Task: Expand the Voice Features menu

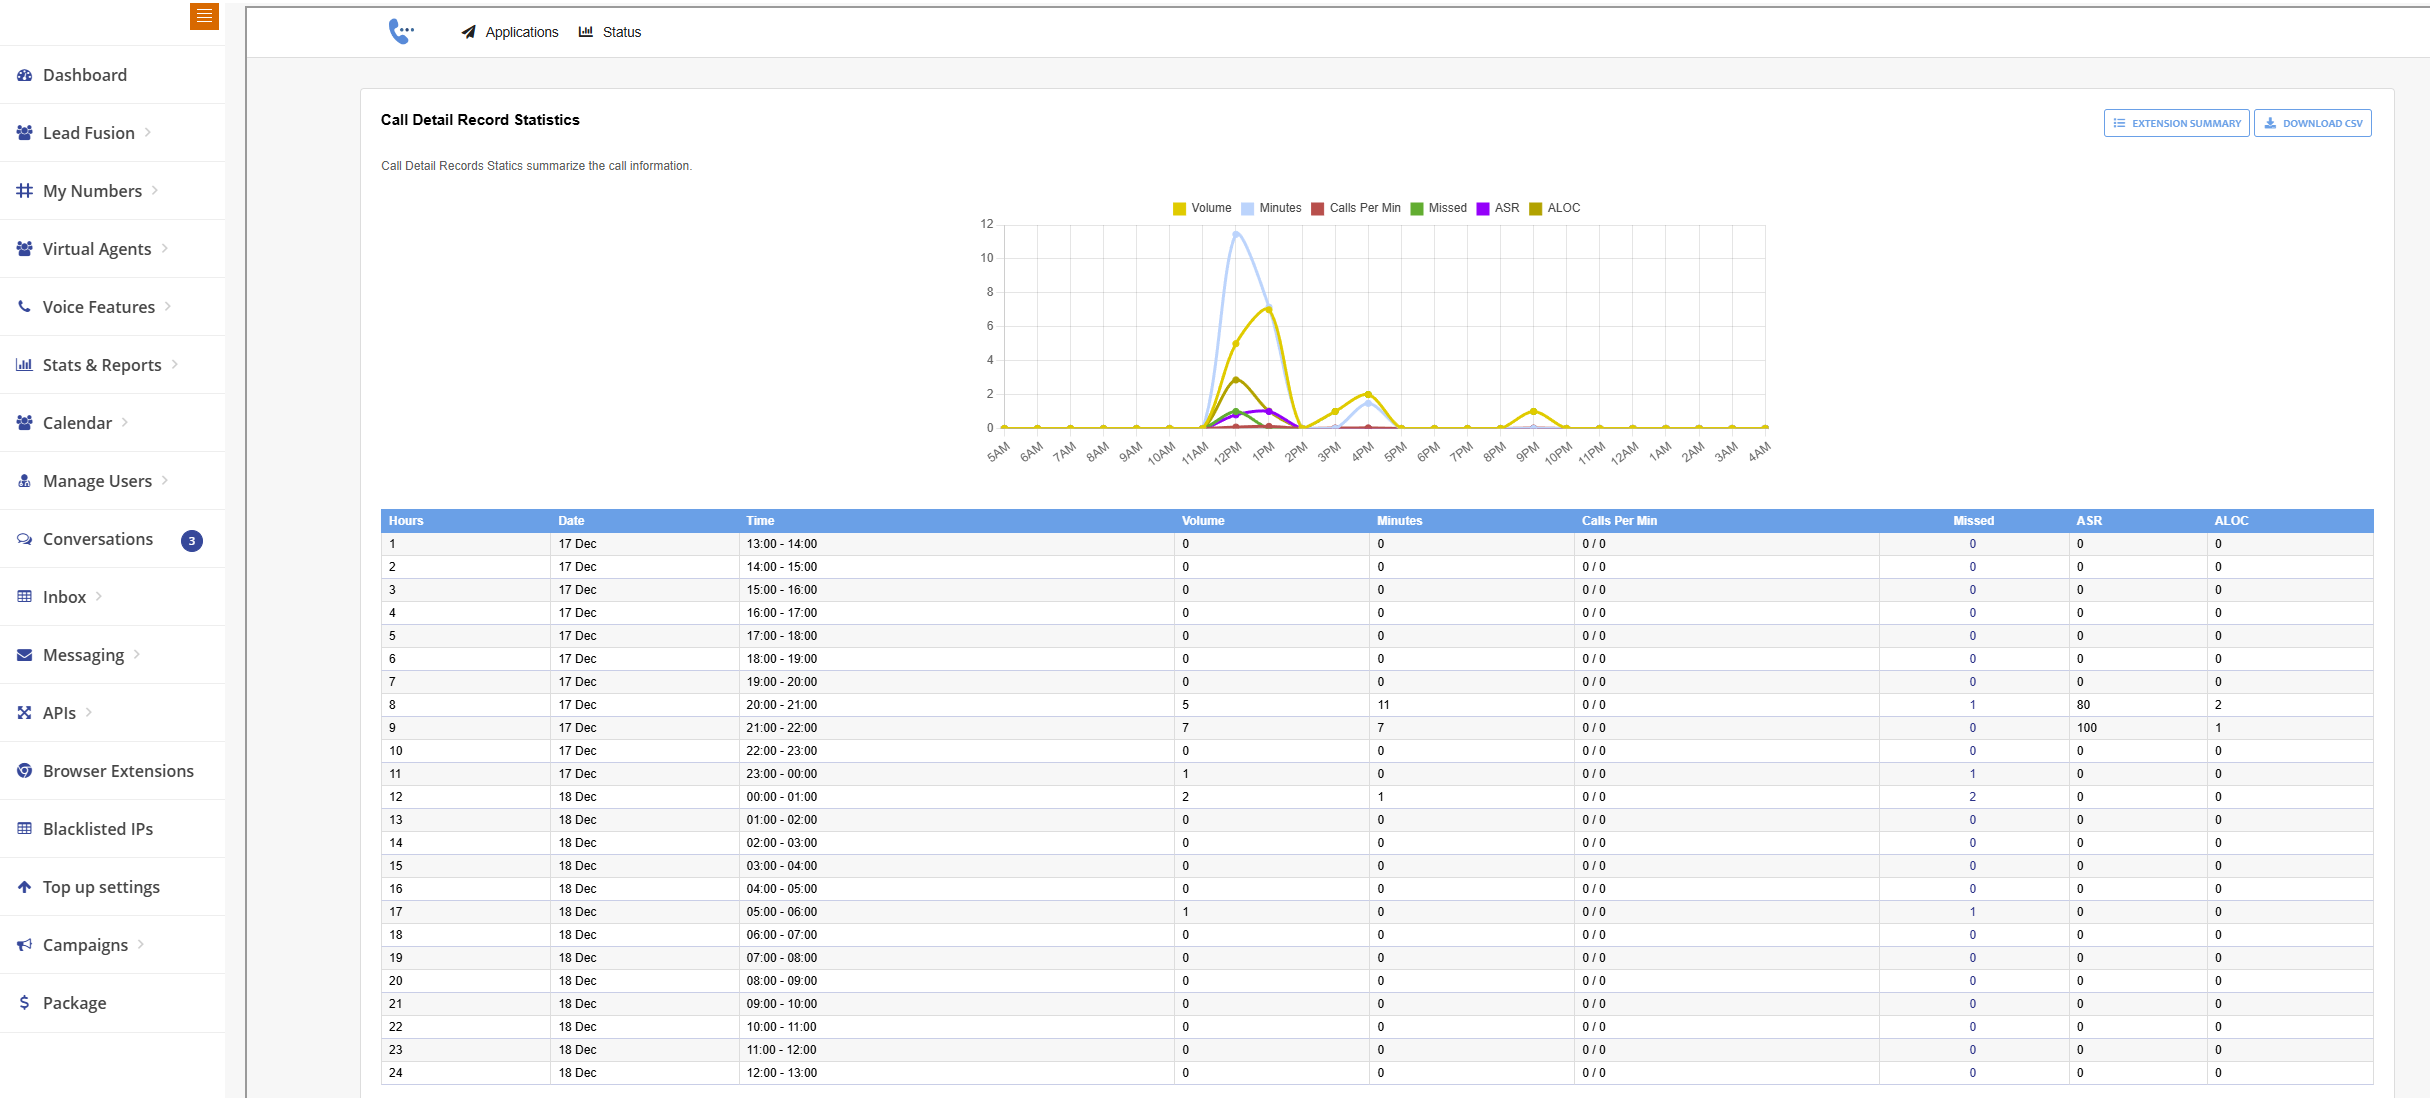Action: [x=98, y=306]
